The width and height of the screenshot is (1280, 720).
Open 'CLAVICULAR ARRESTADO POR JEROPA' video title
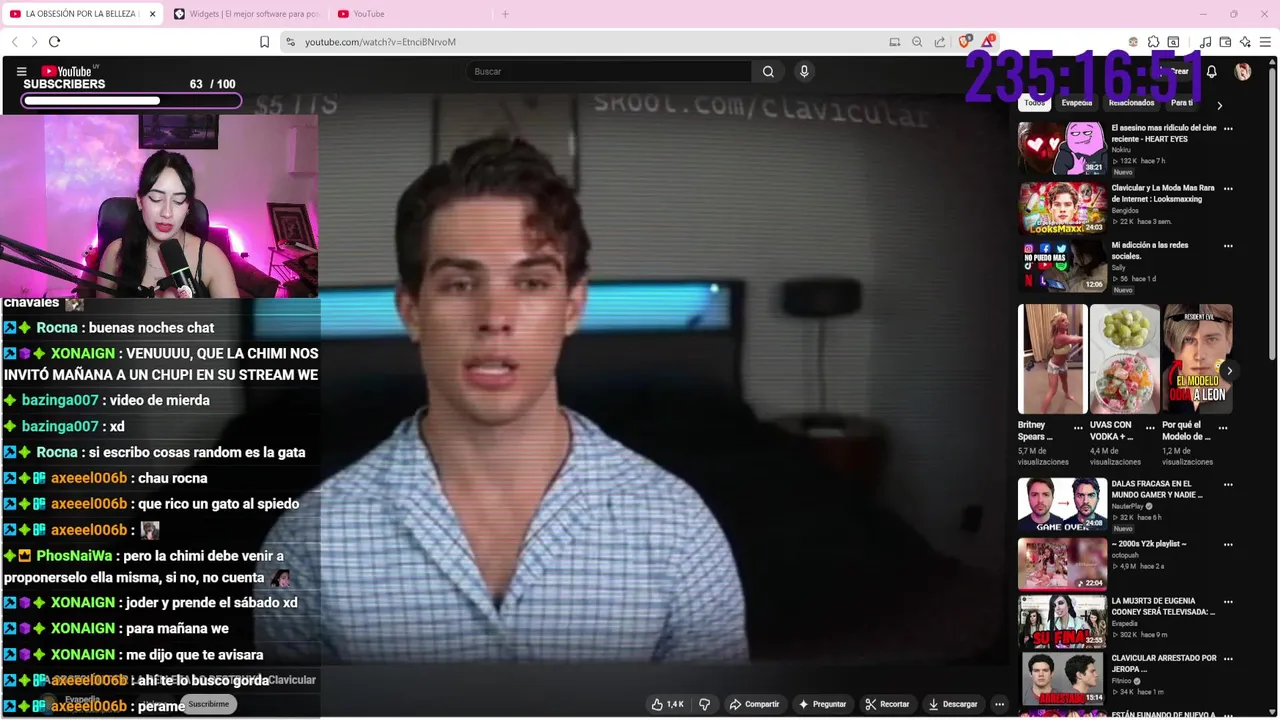1164,663
